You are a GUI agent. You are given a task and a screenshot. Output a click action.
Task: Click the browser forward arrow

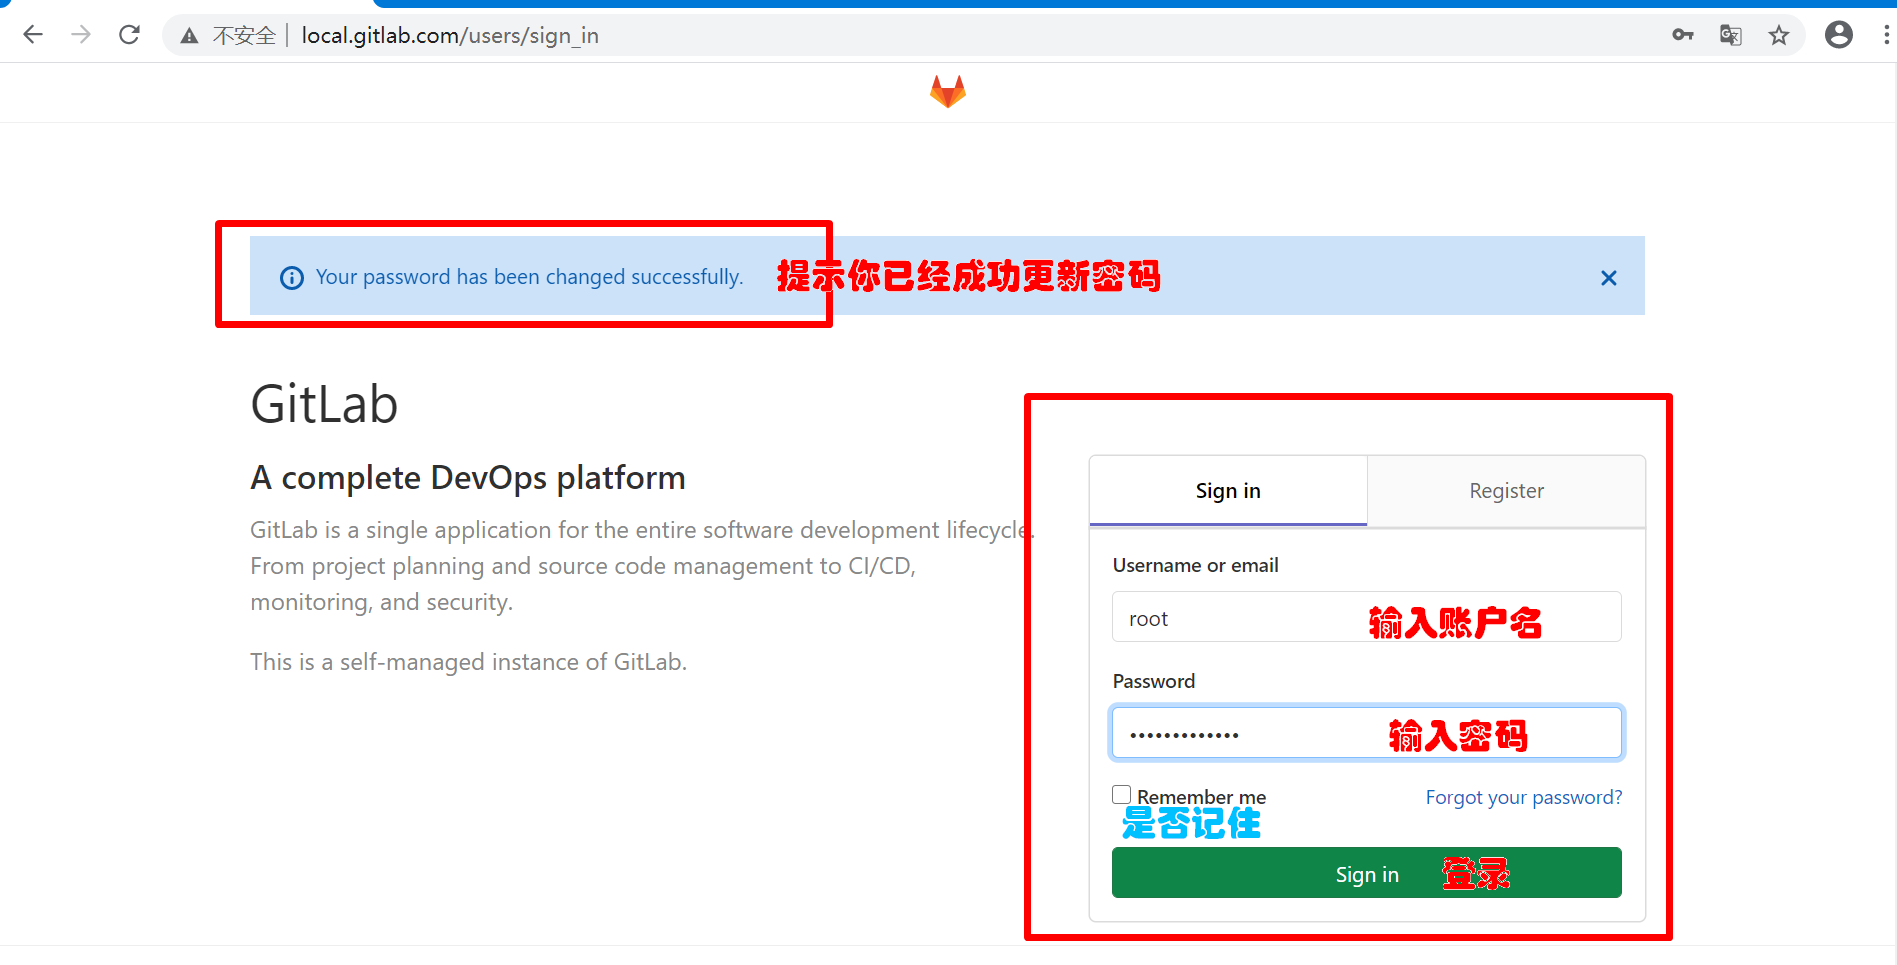[81, 35]
